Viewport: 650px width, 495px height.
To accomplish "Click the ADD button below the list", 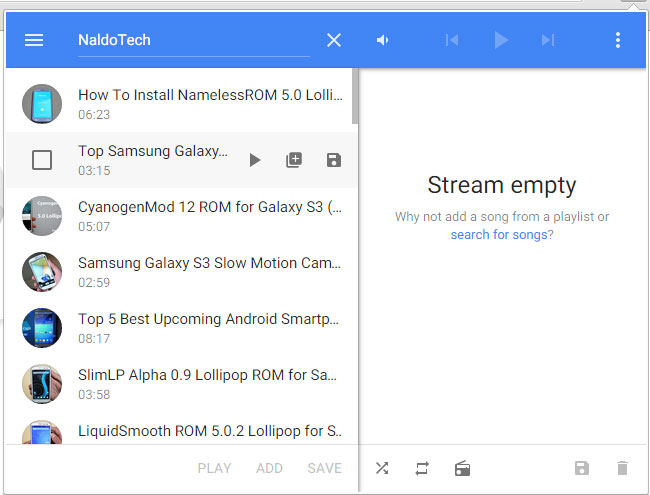I will (269, 468).
